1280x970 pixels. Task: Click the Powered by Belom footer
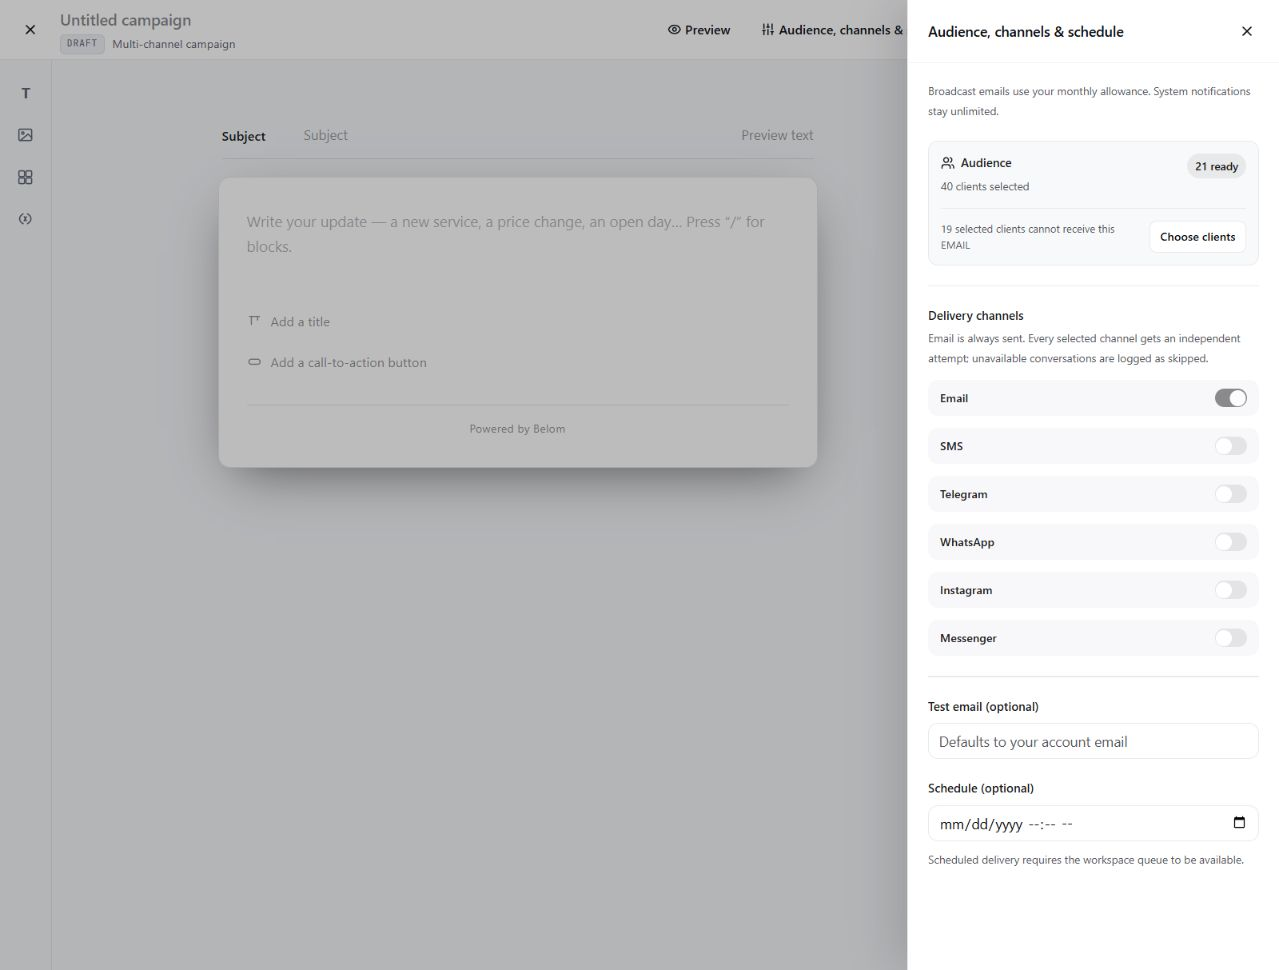click(518, 429)
